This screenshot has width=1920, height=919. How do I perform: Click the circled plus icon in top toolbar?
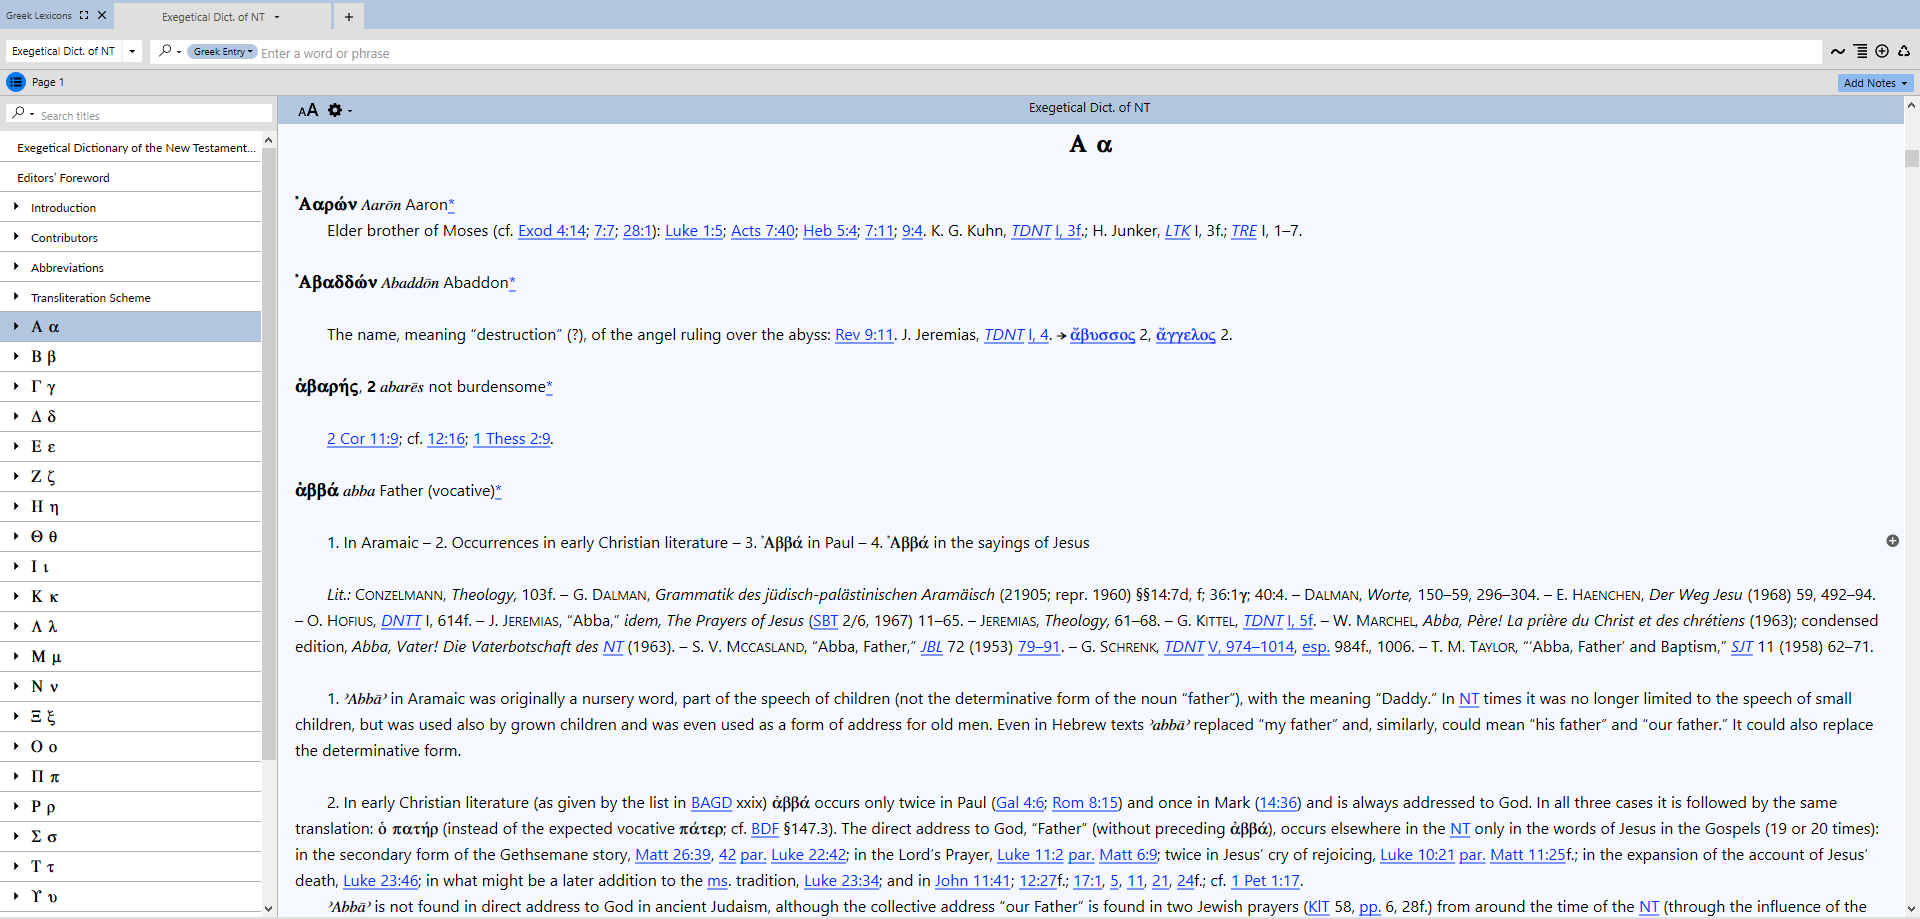click(1882, 52)
